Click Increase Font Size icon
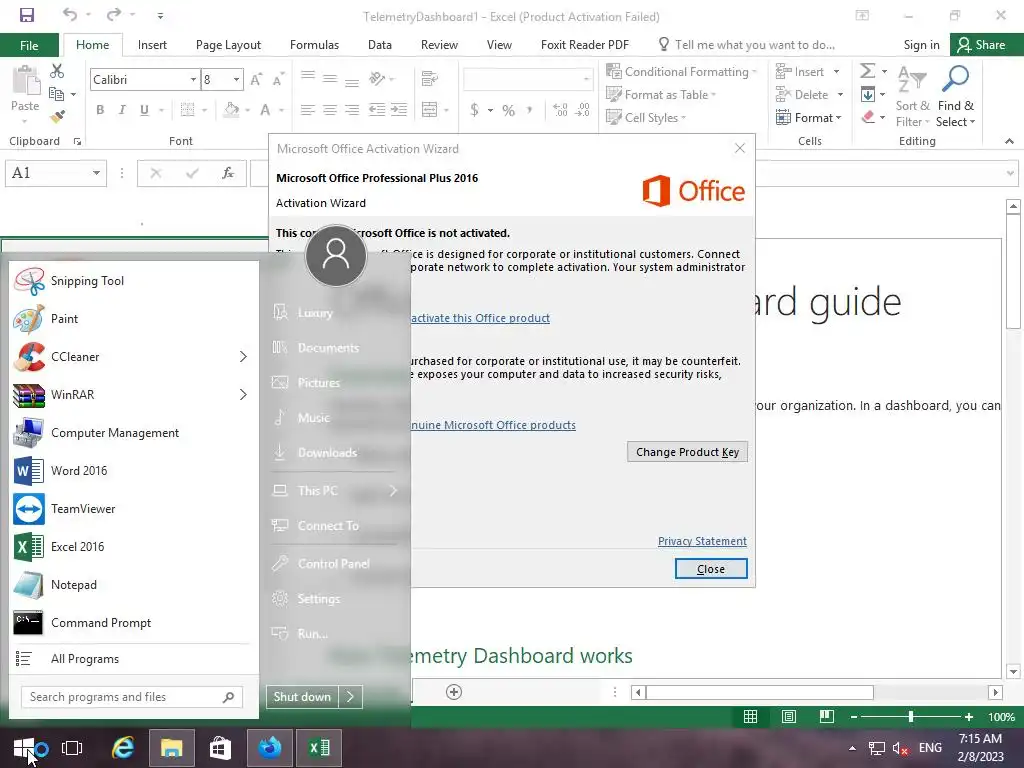1024x768 pixels. click(x=256, y=80)
